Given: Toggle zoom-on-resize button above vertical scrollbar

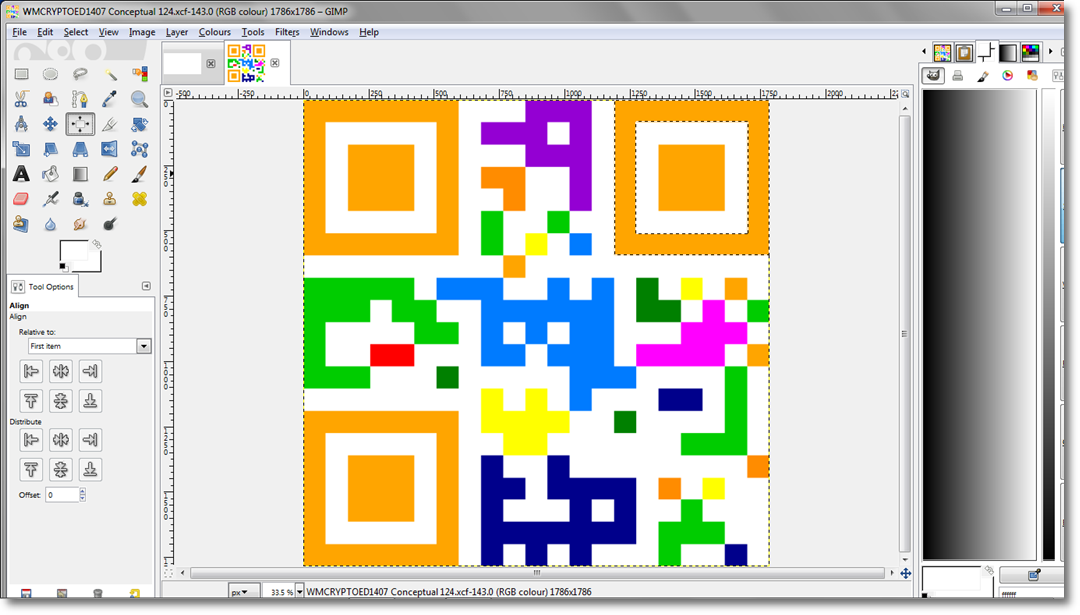Looking at the screenshot, I should click(905, 94).
